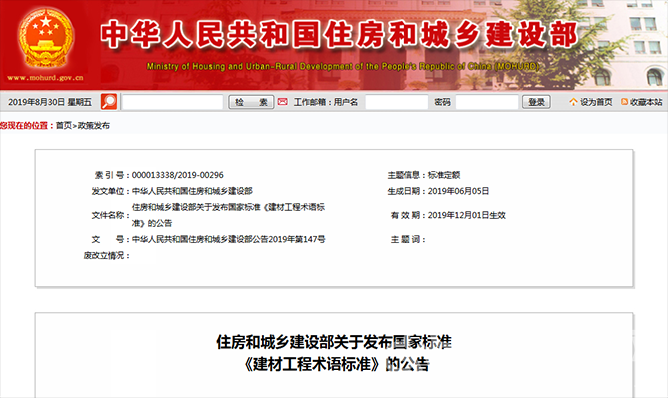Focus the 密码 password input field
The width and height of the screenshot is (668, 398).
click(487, 102)
